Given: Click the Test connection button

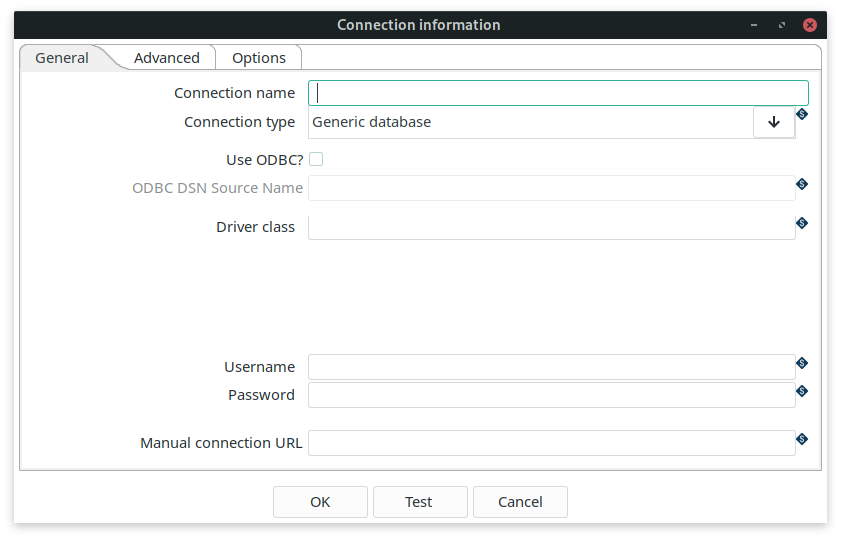Looking at the screenshot, I should coord(419,502).
